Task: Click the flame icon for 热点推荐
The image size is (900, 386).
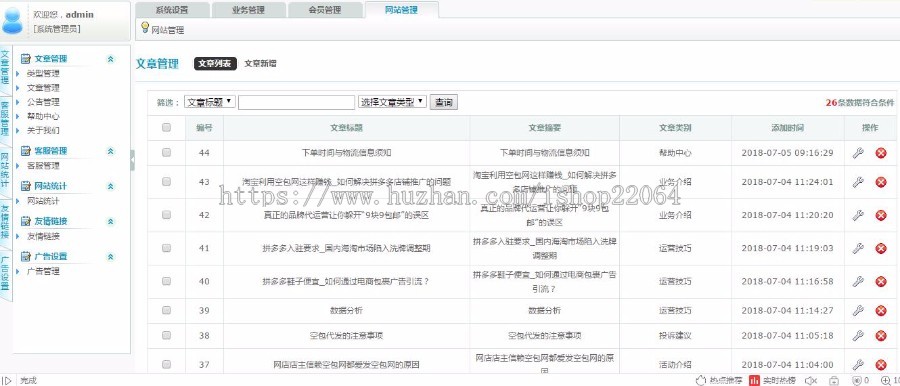Action: pos(700,380)
